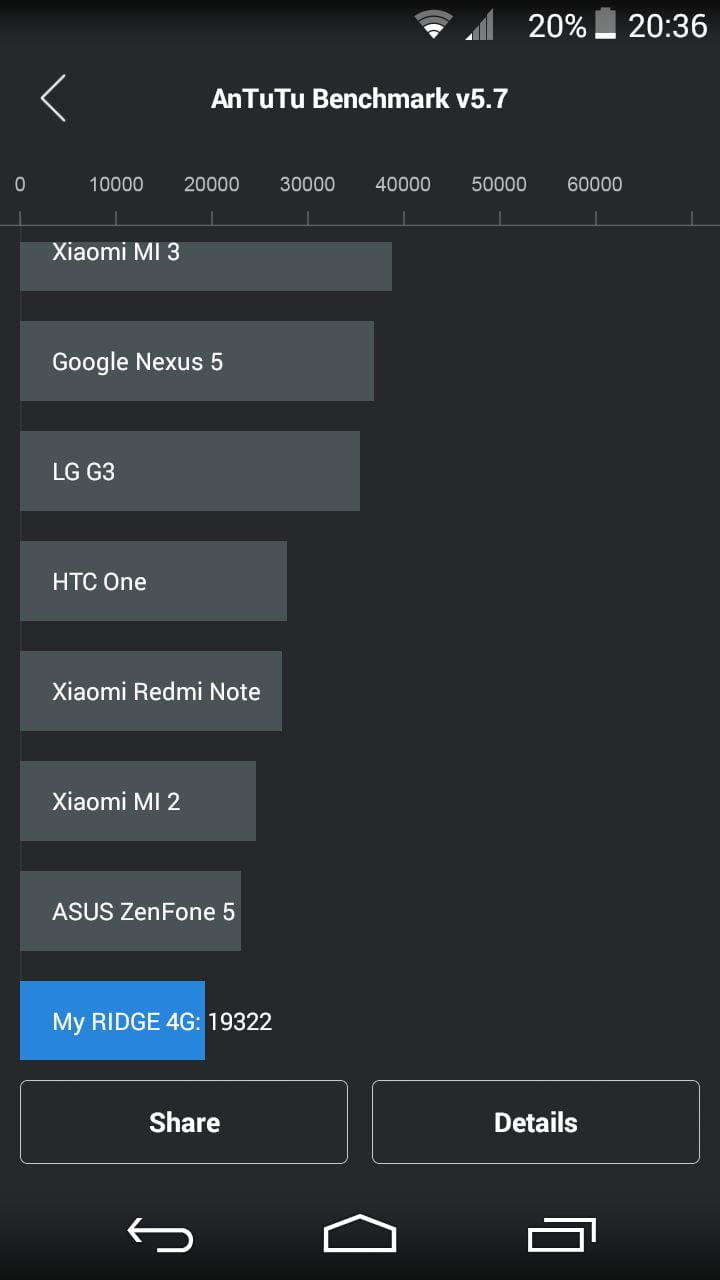Tap the back arrow in the header
The width and height of the screenshot is (720, 1280).
[x=54, y=98]
